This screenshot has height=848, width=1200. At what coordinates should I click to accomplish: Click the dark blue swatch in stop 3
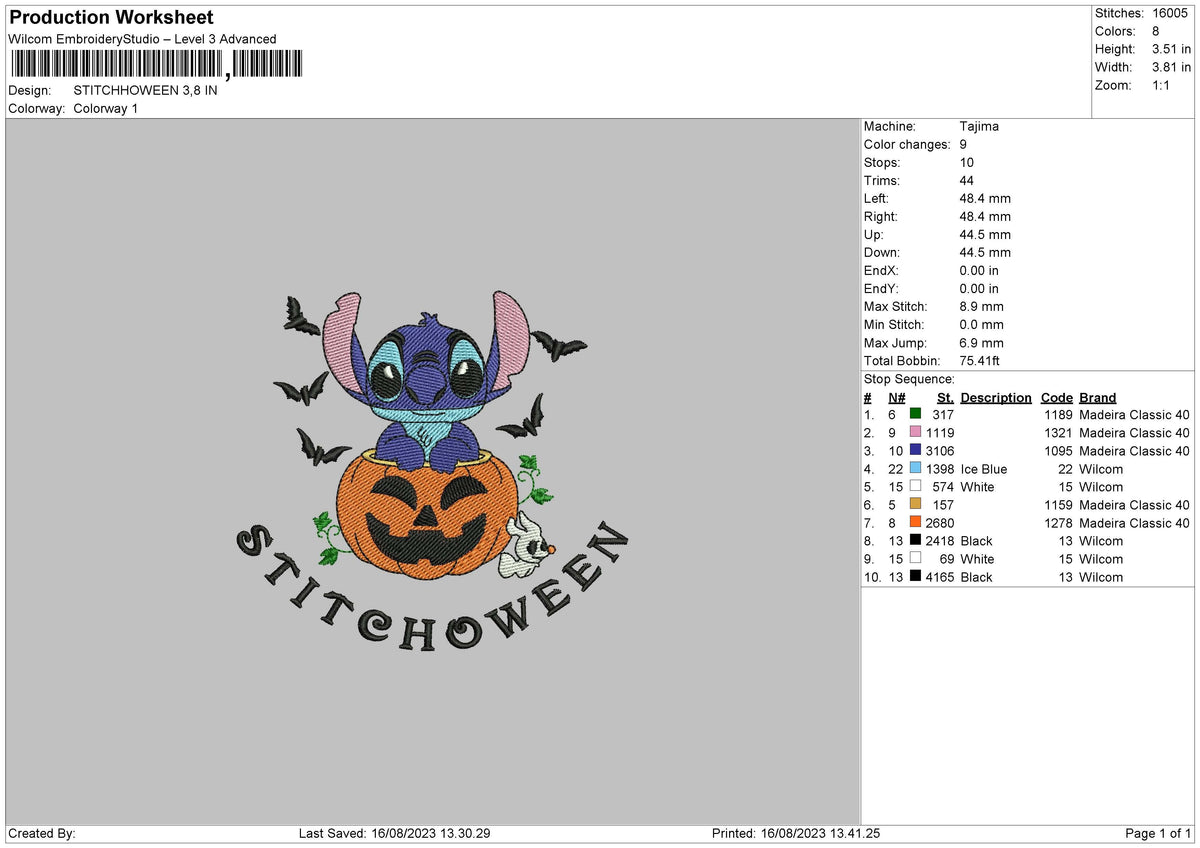[915, 450]
